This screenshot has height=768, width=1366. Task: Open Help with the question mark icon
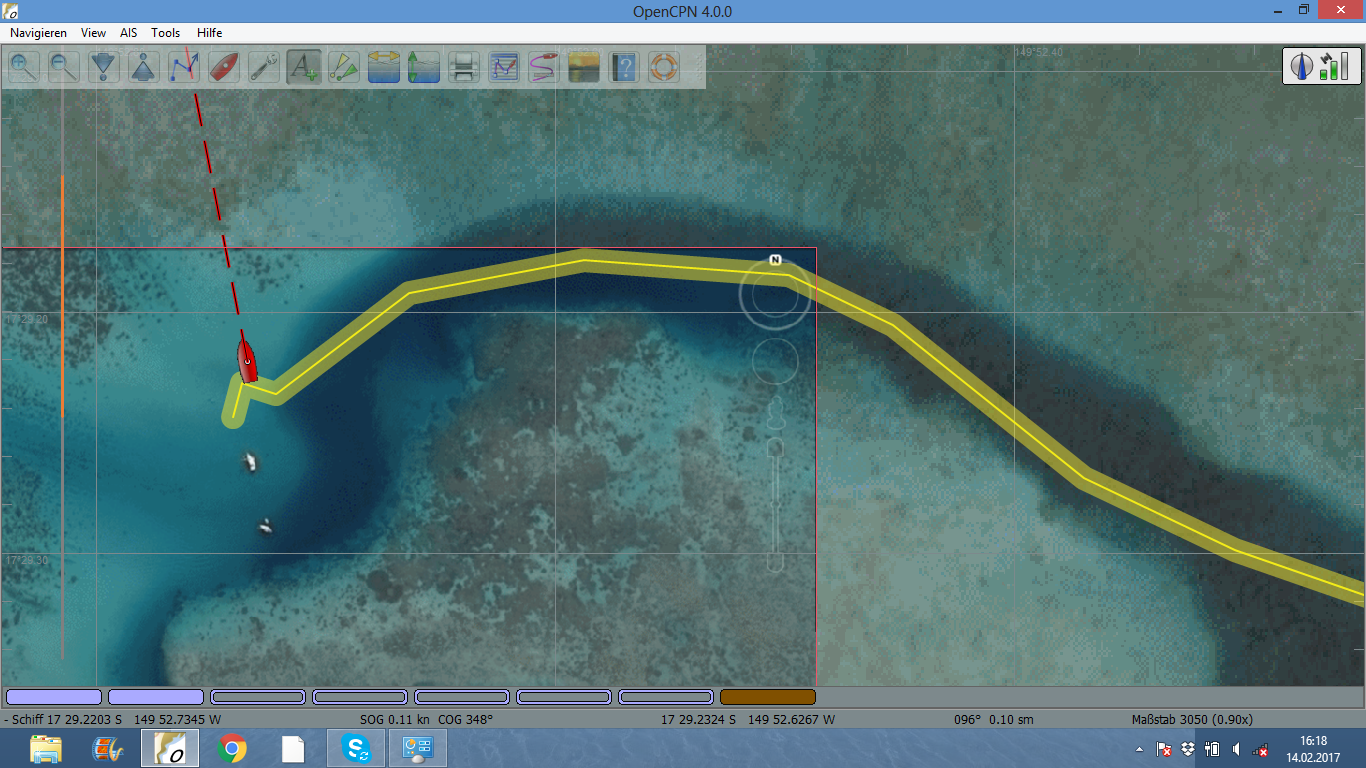pyautogui.click(x=623, y=67)
